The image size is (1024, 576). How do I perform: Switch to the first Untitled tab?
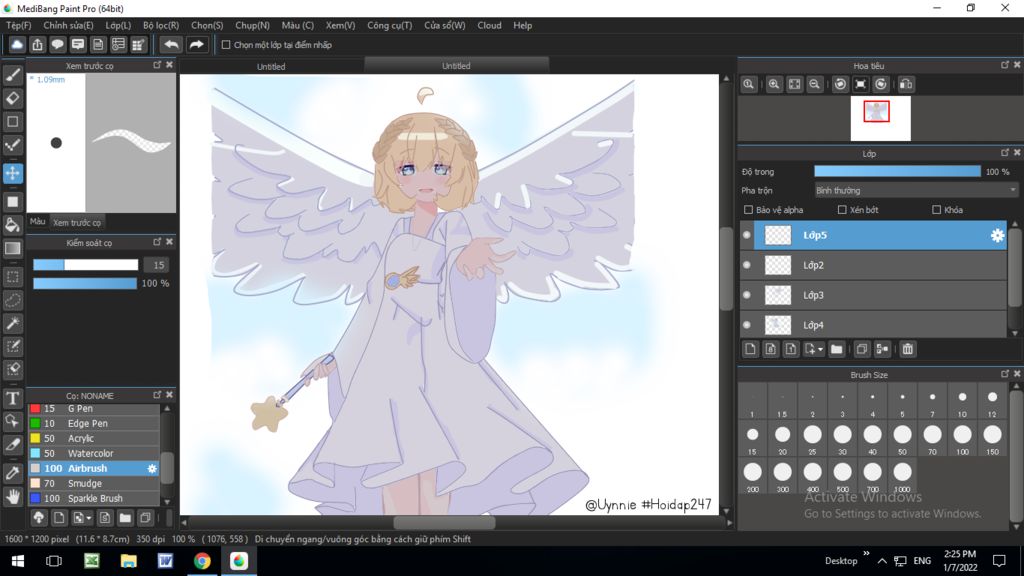coord(271,67)
